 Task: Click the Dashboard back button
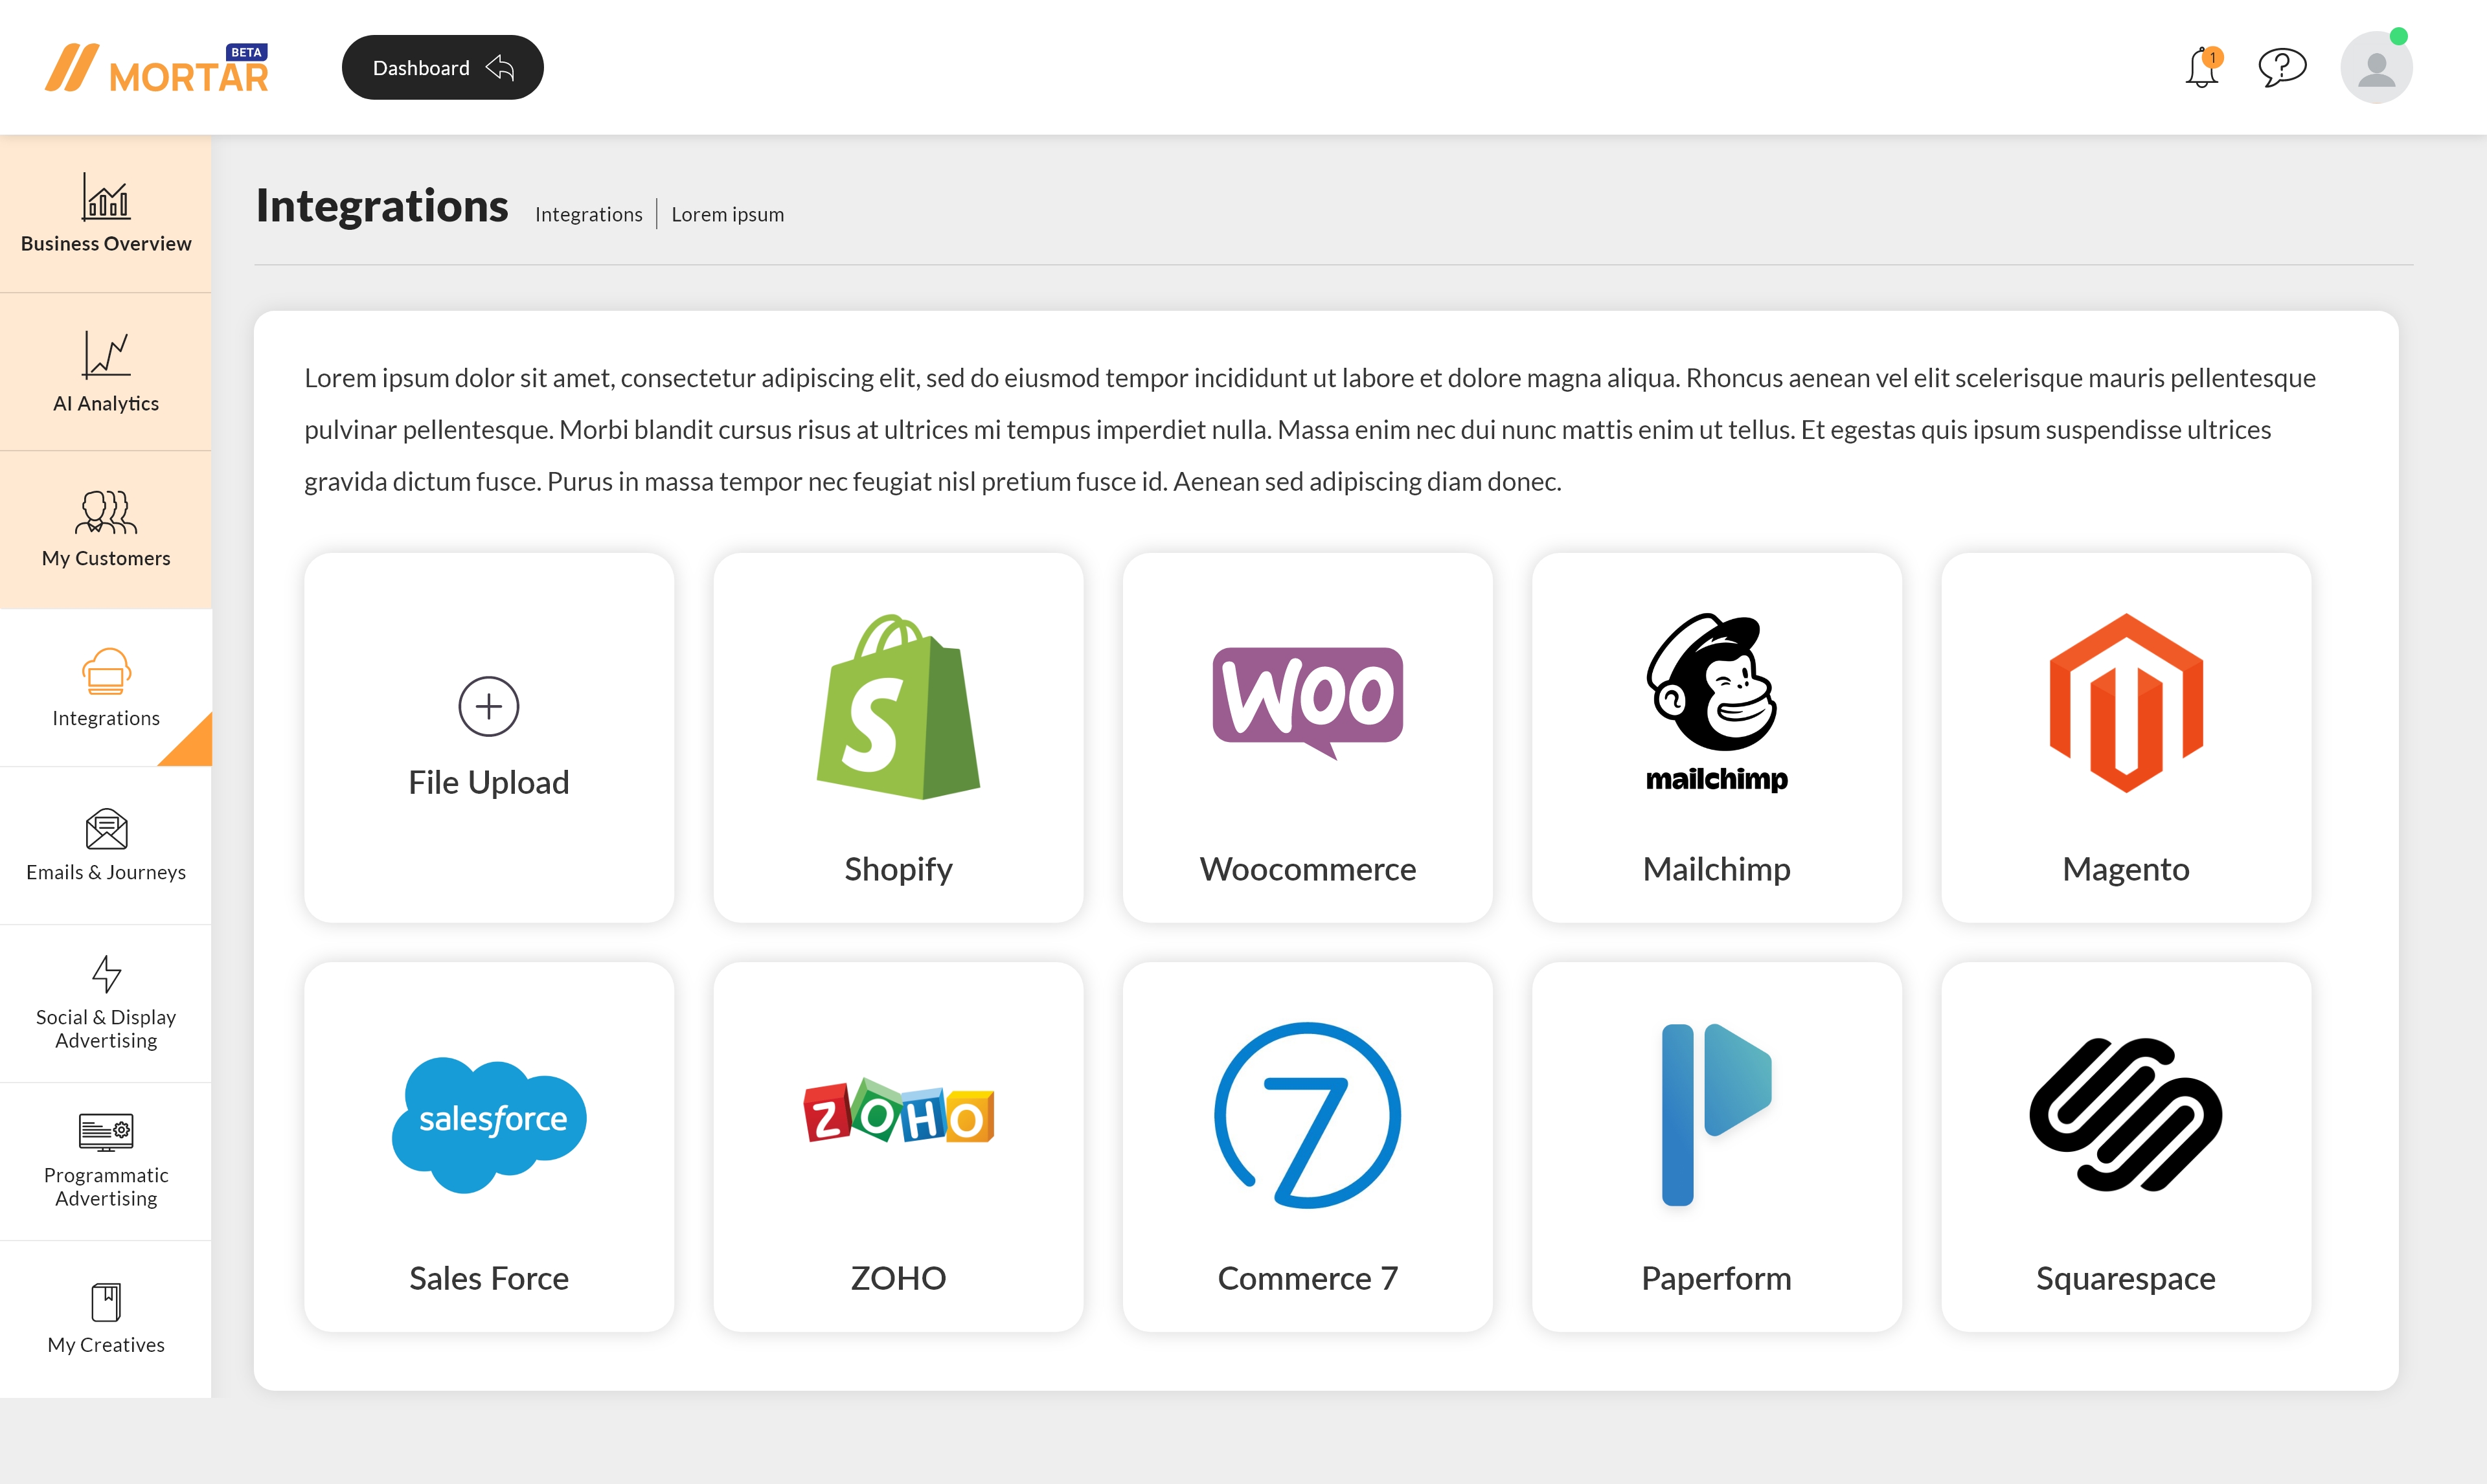442,68
